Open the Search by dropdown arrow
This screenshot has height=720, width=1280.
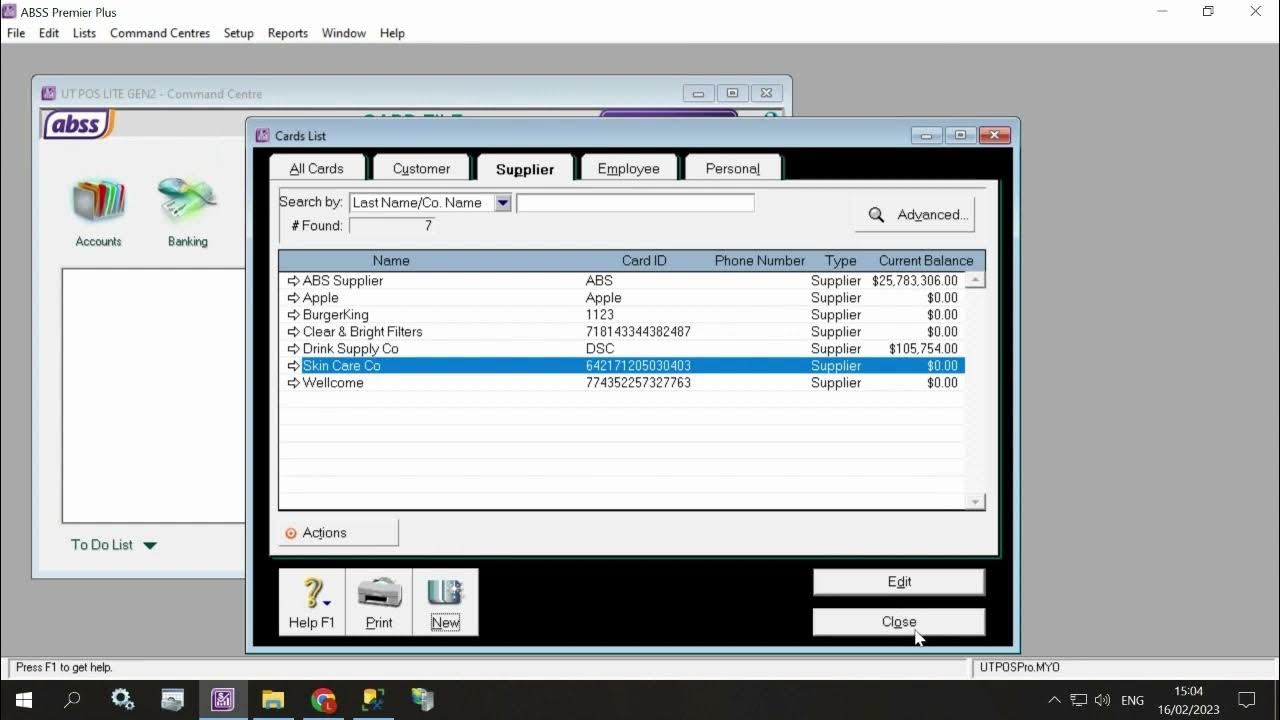click(503, 203)
